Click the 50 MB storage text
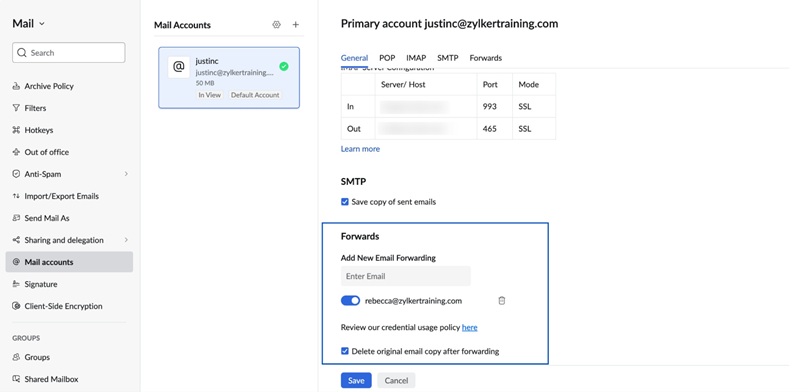This screenshot has height=392, width=811. tap(205, 83)
